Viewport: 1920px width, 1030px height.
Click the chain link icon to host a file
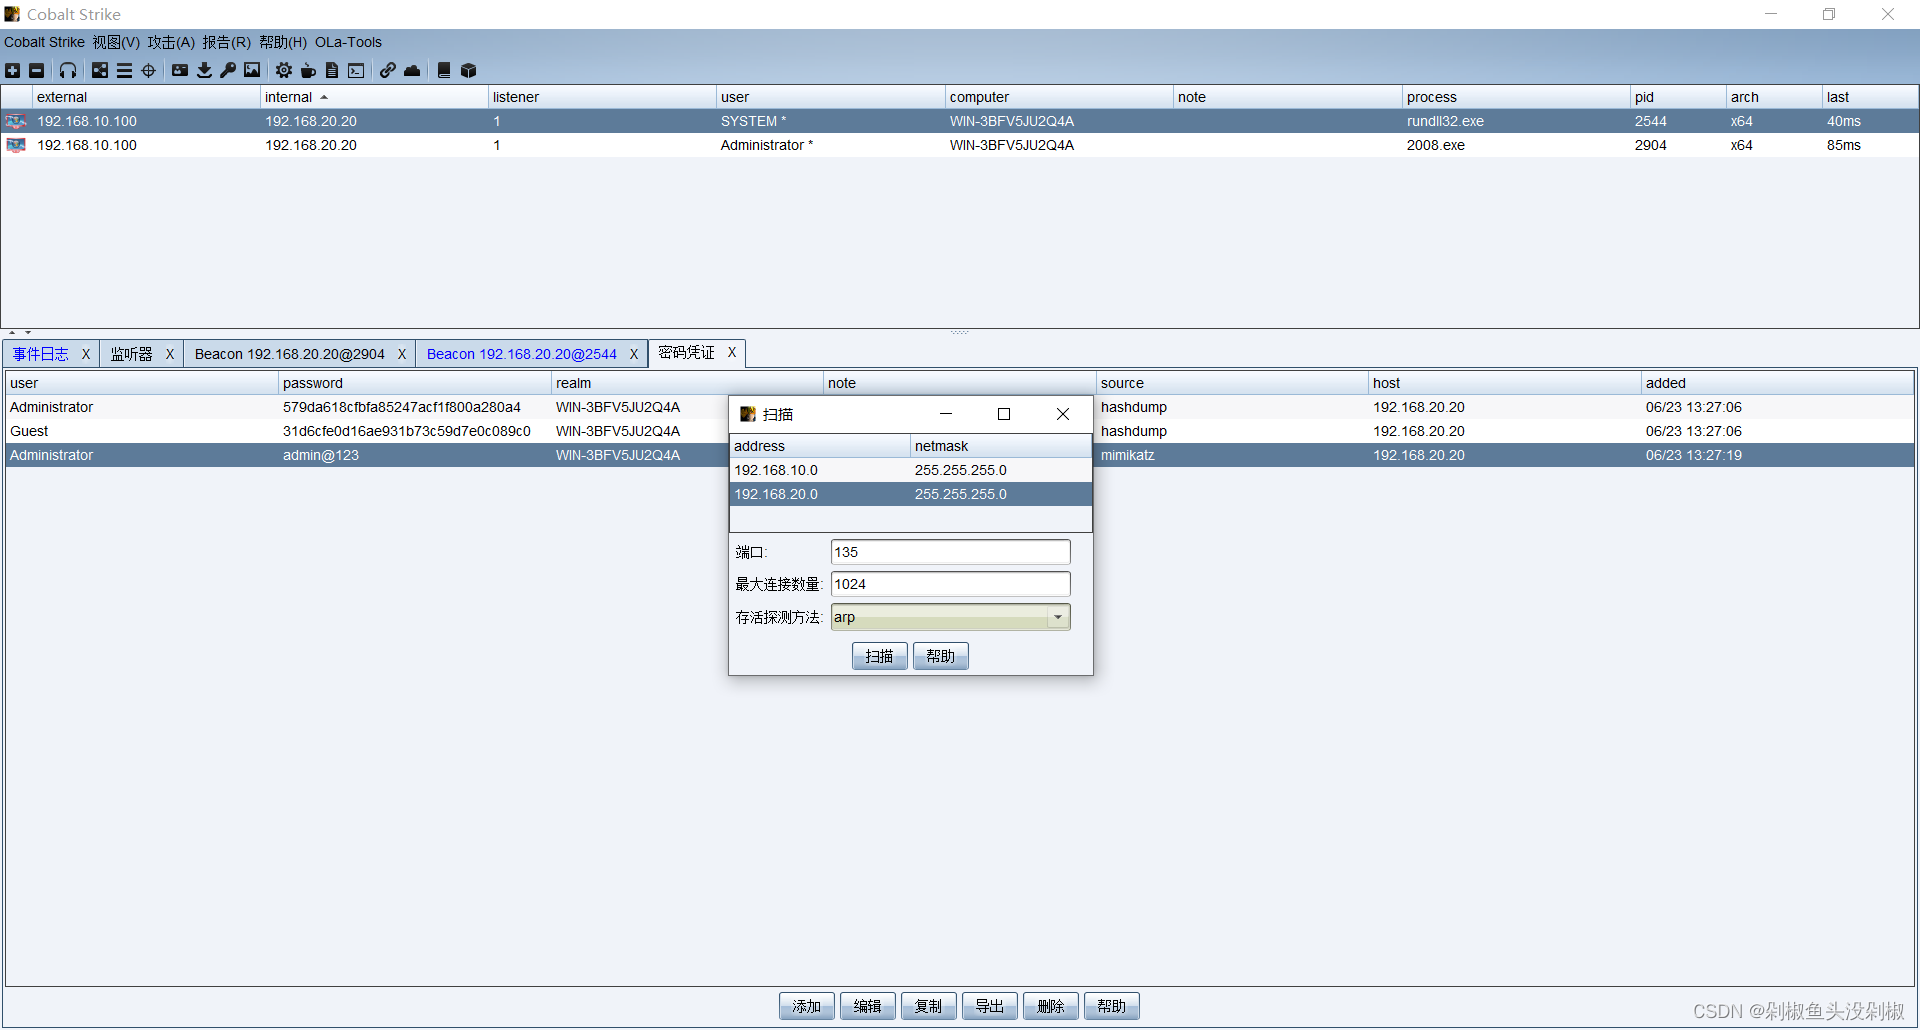(x=388, y=70)
